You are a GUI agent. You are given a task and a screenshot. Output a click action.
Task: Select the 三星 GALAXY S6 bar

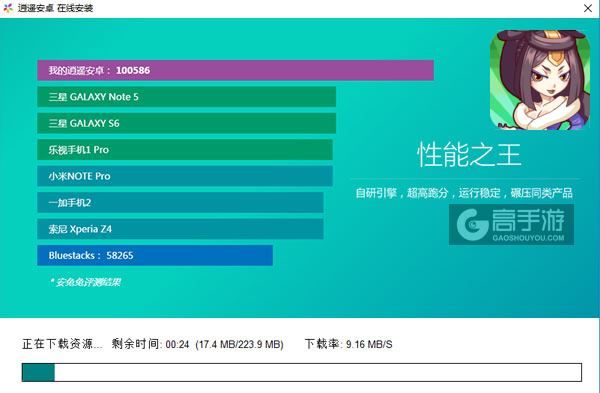pyautogui.click(x=186, y=123)
